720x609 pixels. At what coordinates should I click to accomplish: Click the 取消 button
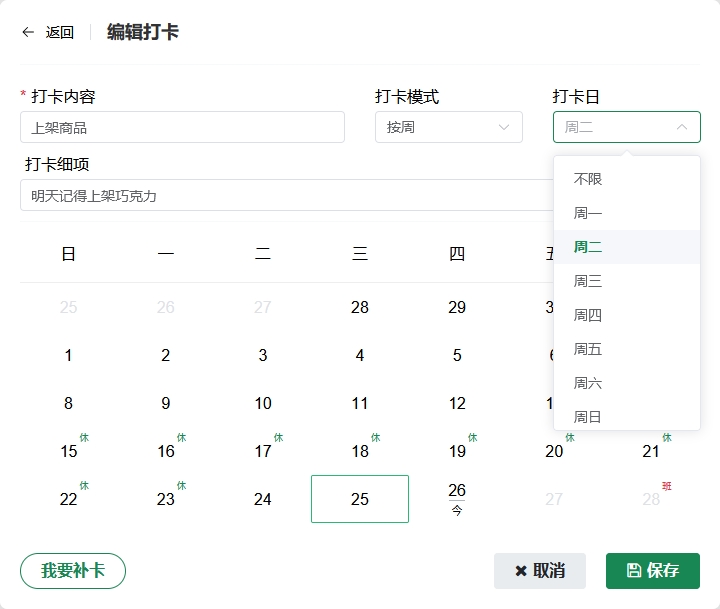(540, 571)
